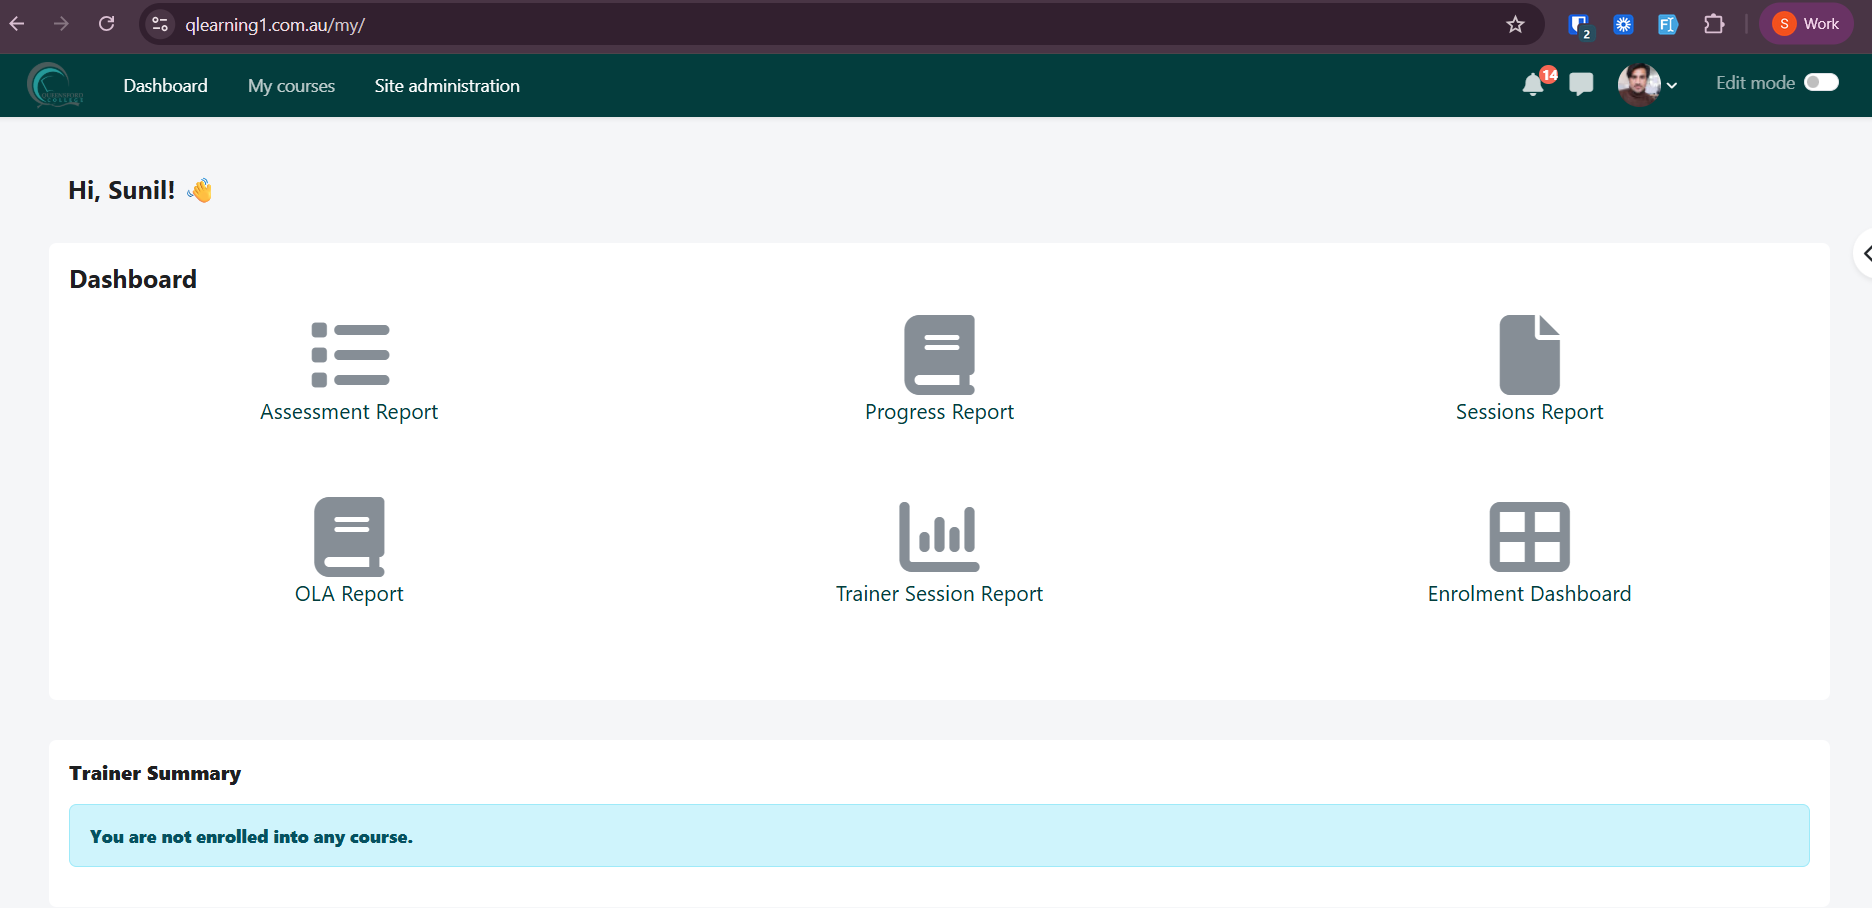Open the Chrome Work profile menu
This screenshot has width=1872, height=908.
pyautogui.click(x=1806, y=24)
